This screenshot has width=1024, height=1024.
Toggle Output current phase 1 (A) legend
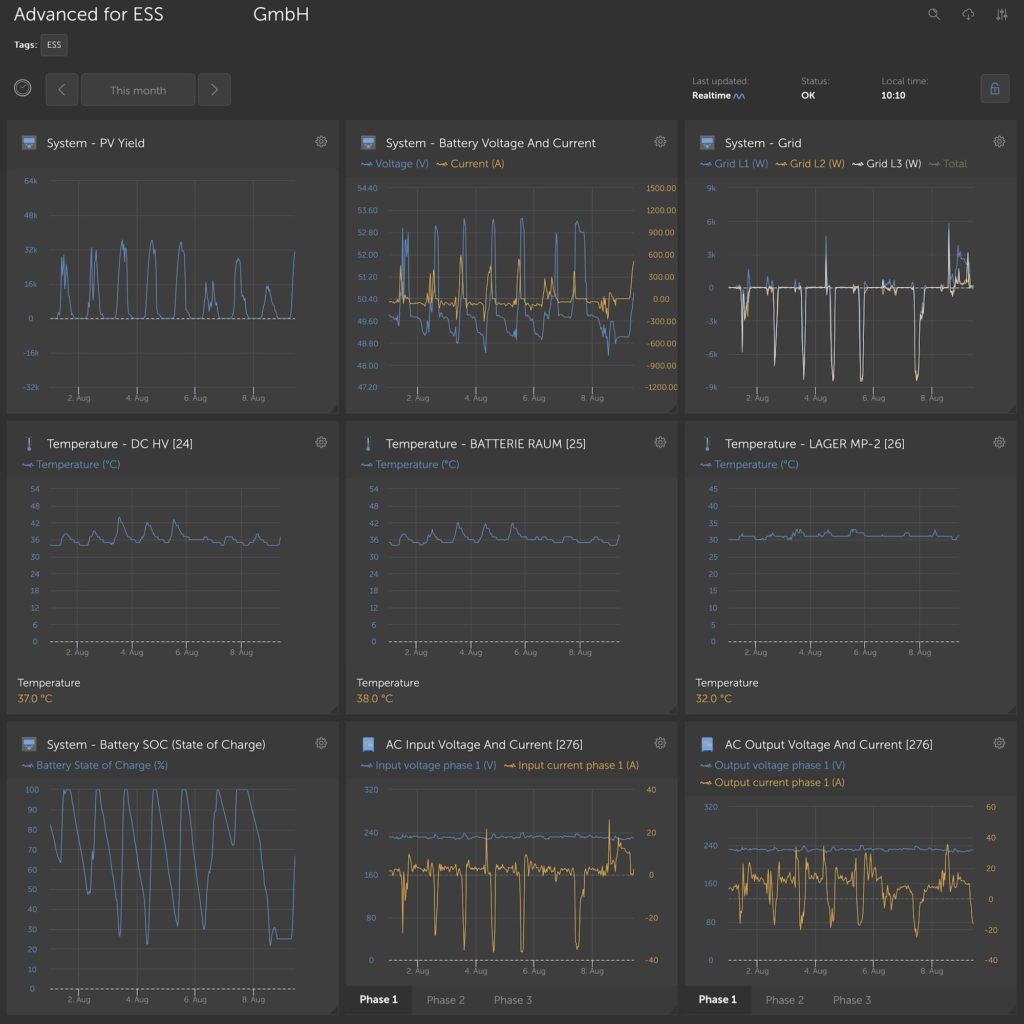tap(772, 782)
